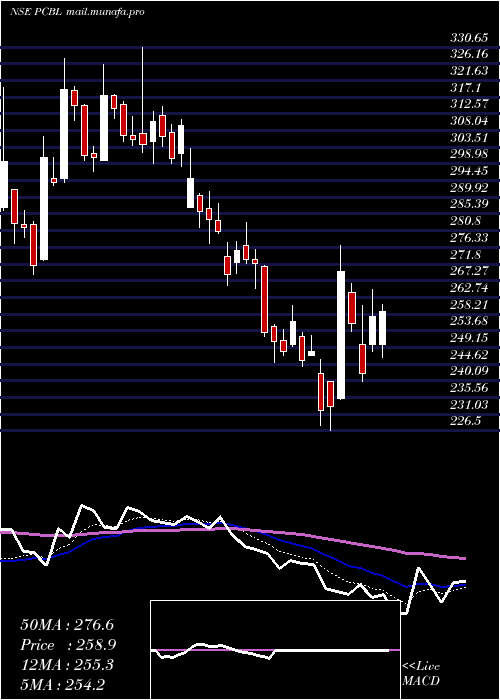This screenshot has height=700, width=500.
Task: Select the 253.68 price axis label
Action: tap(468, 321)
